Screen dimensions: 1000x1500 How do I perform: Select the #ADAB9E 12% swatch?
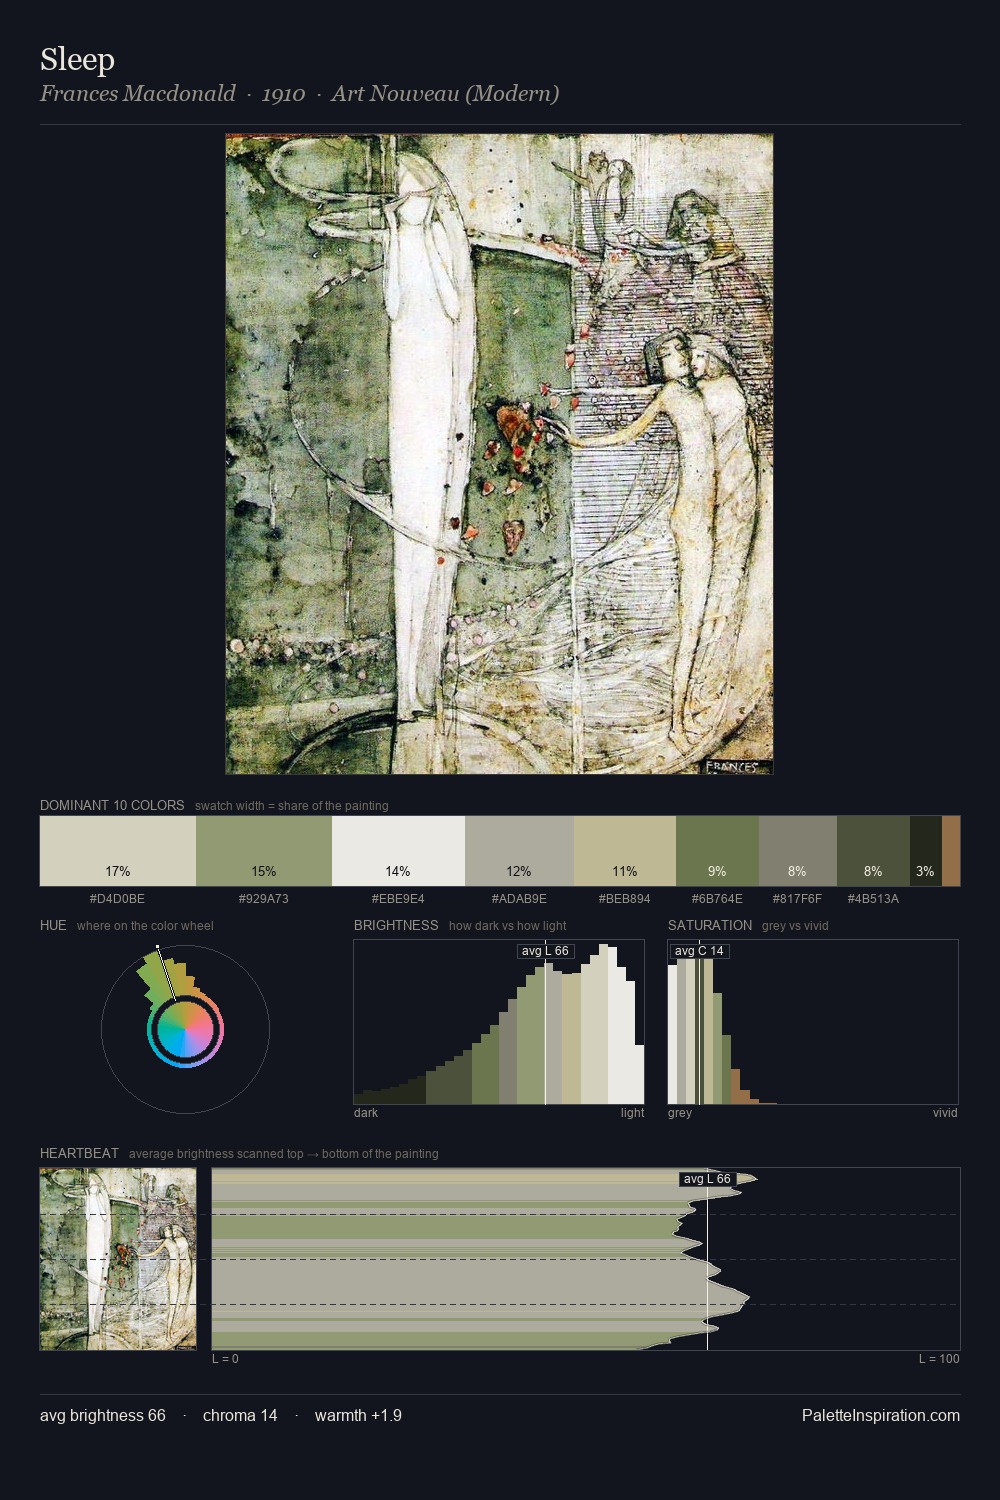[519, 851]
